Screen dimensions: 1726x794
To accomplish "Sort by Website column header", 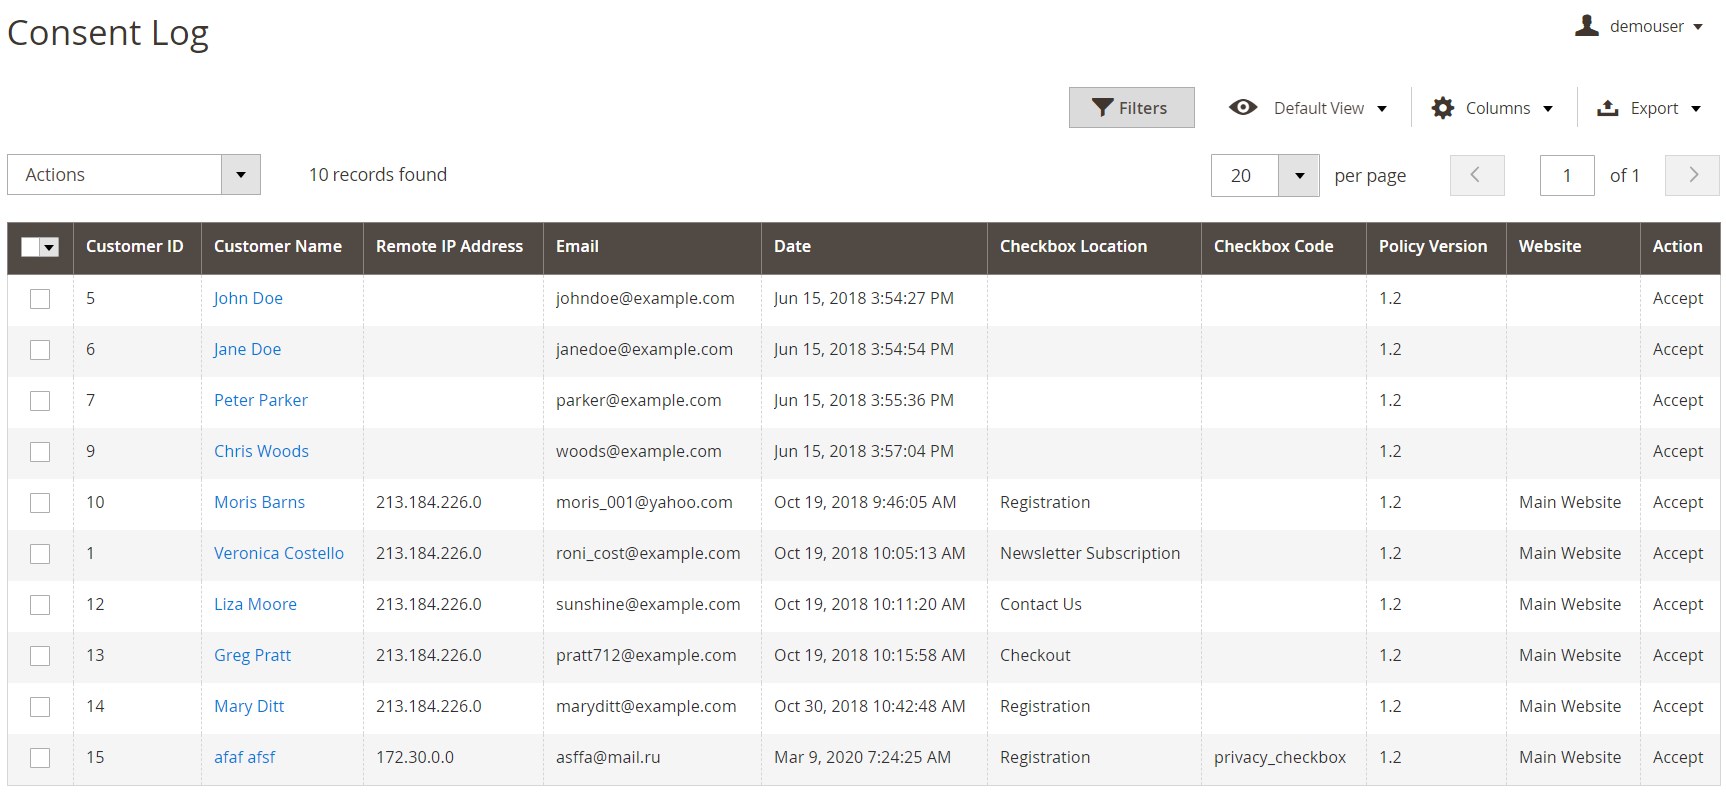I will pos(1573,247).
